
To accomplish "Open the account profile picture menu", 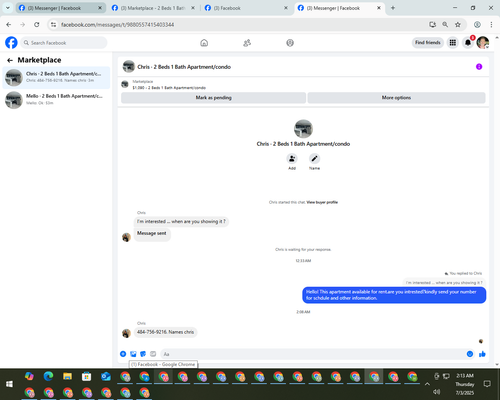I will [x=483, y=42].
